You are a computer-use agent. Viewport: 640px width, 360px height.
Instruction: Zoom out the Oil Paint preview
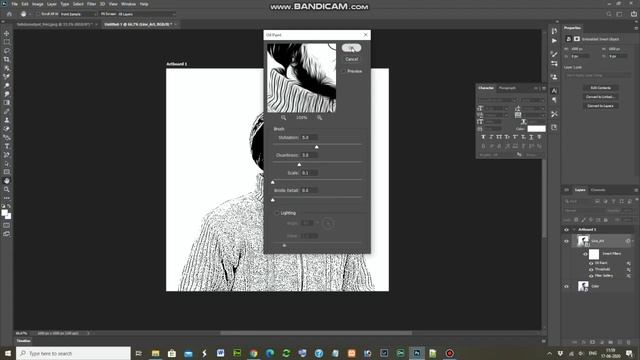click(x=283, y=118)
